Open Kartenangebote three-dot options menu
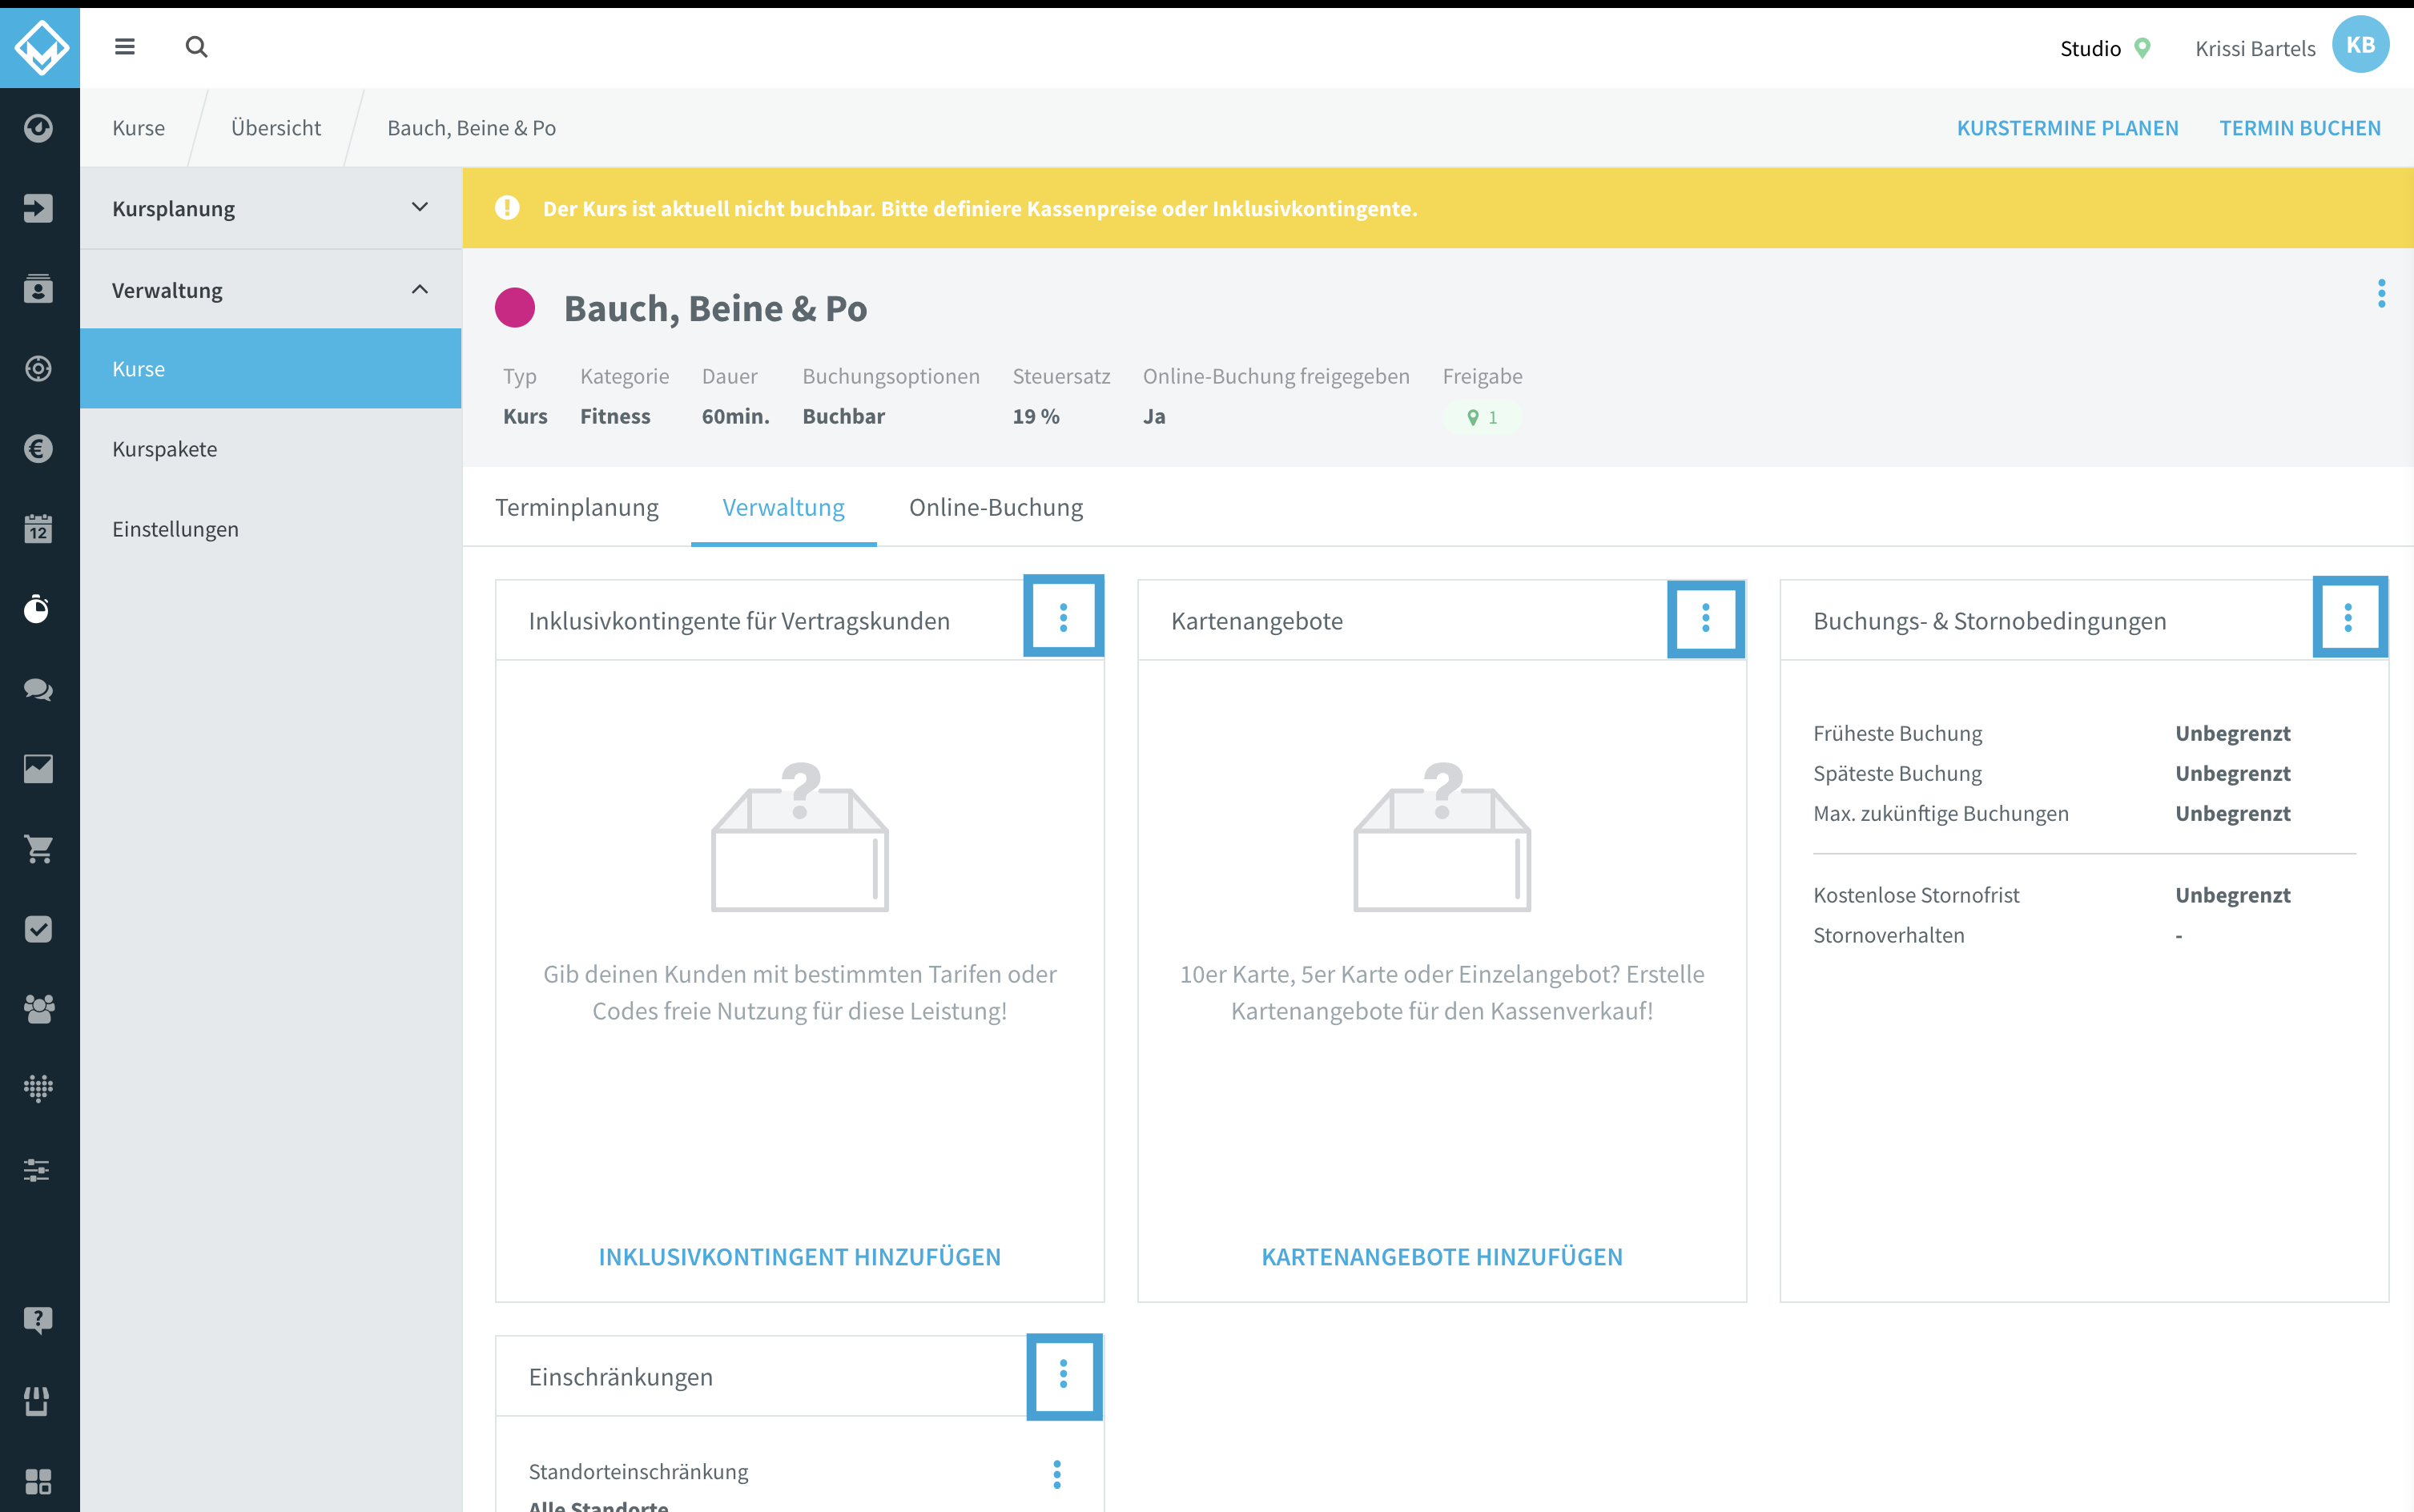The image size is (2414, 1512). pyautogui.click(x=1706, y=618)
